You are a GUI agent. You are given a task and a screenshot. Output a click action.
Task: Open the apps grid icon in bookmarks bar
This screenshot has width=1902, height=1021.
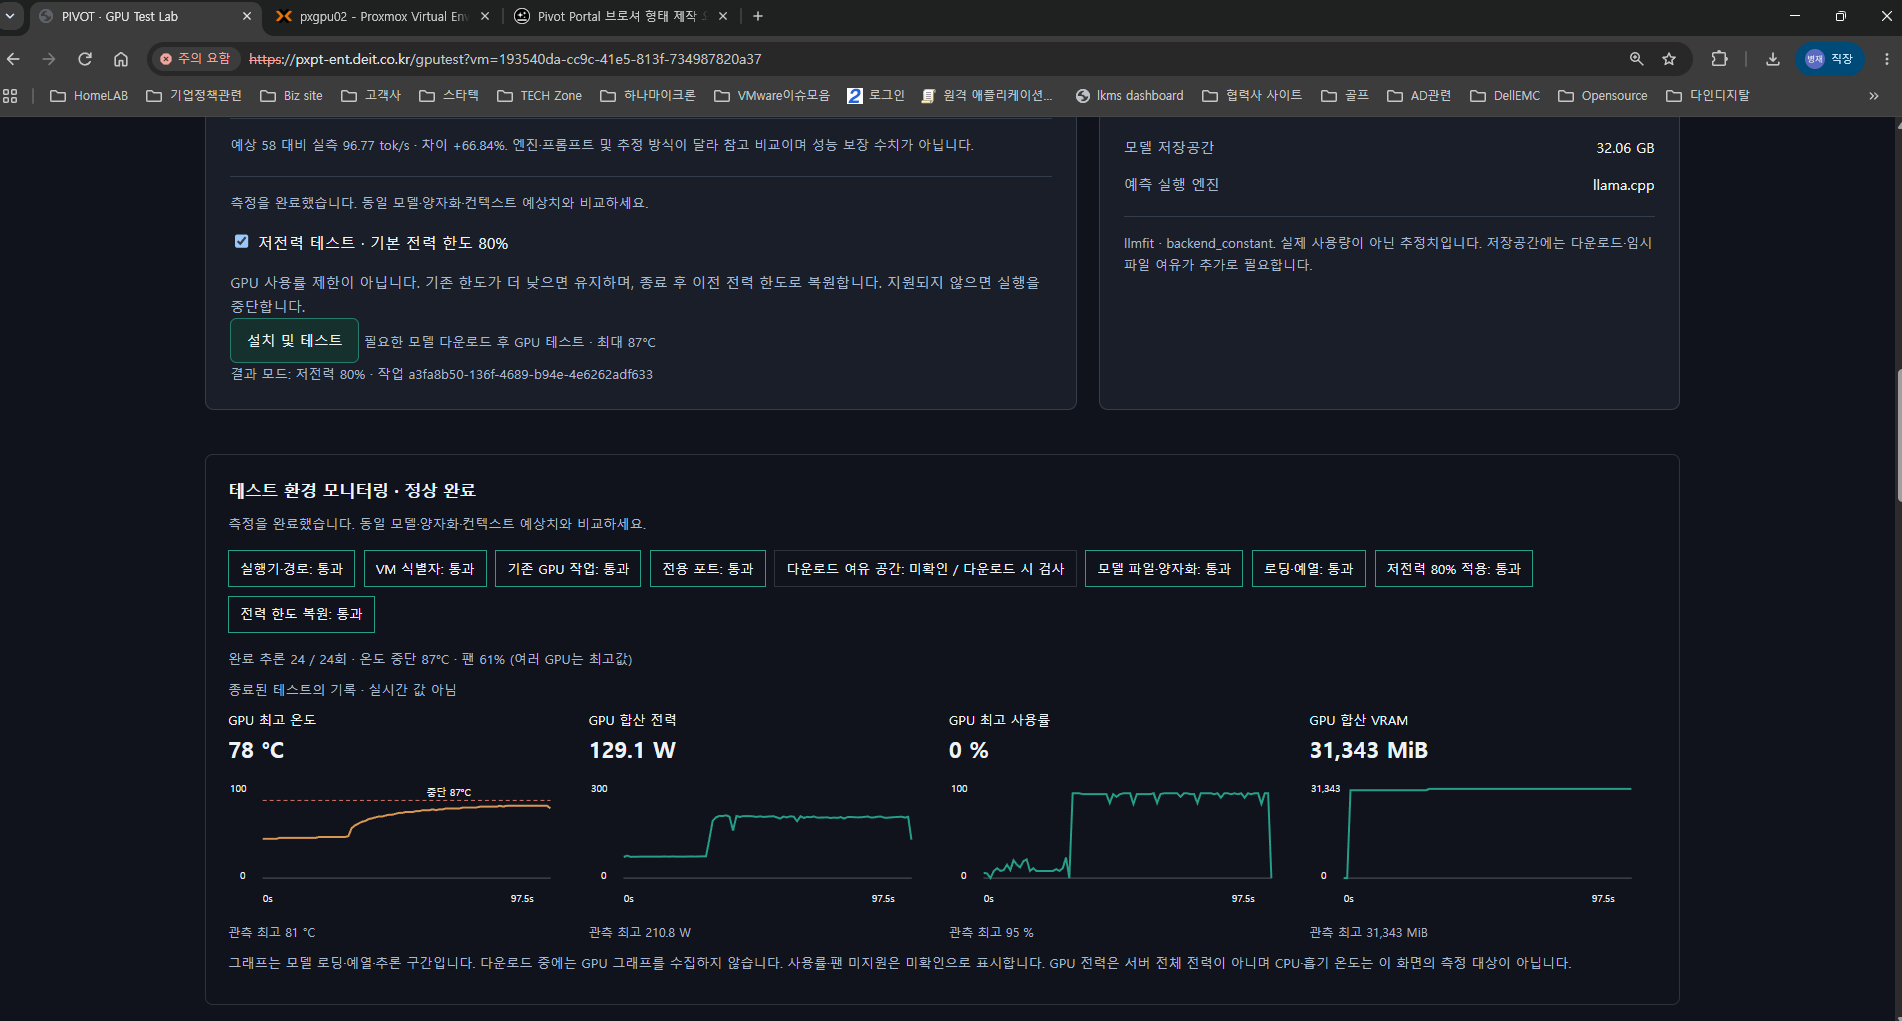tap(11, 96)
